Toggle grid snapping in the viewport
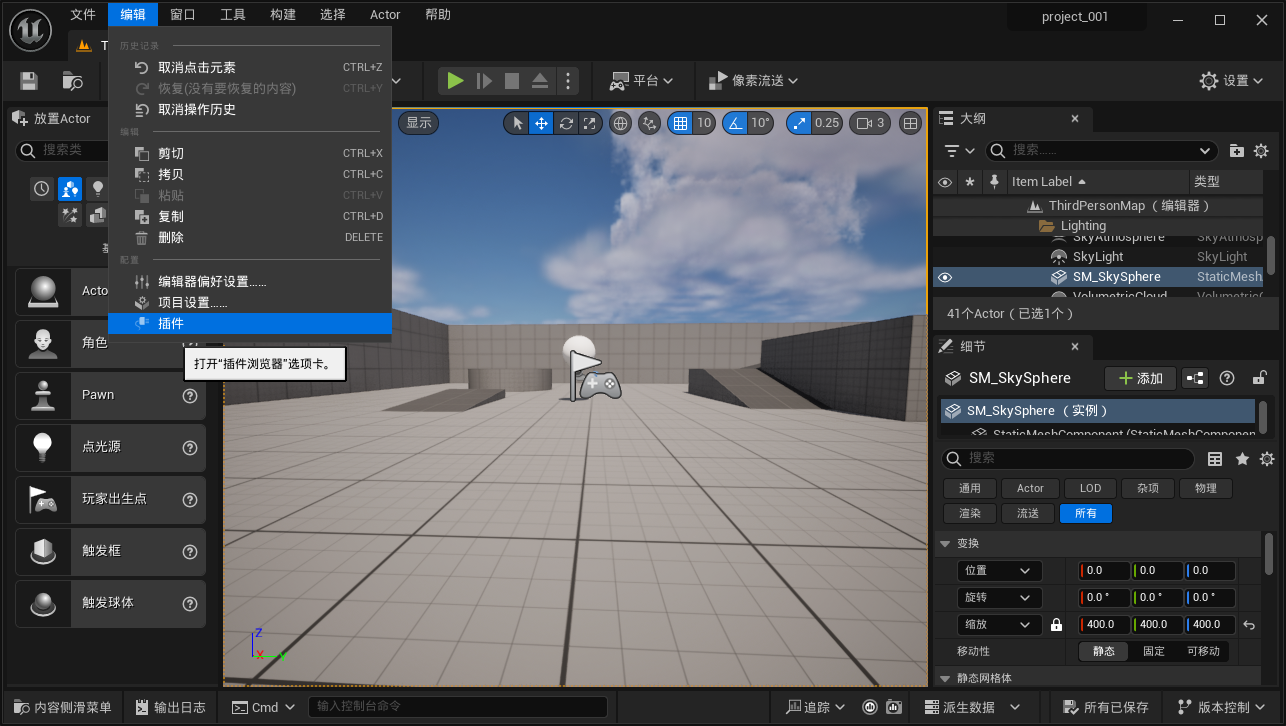Screen dimensions: 1286x726 tap(680, 123)
